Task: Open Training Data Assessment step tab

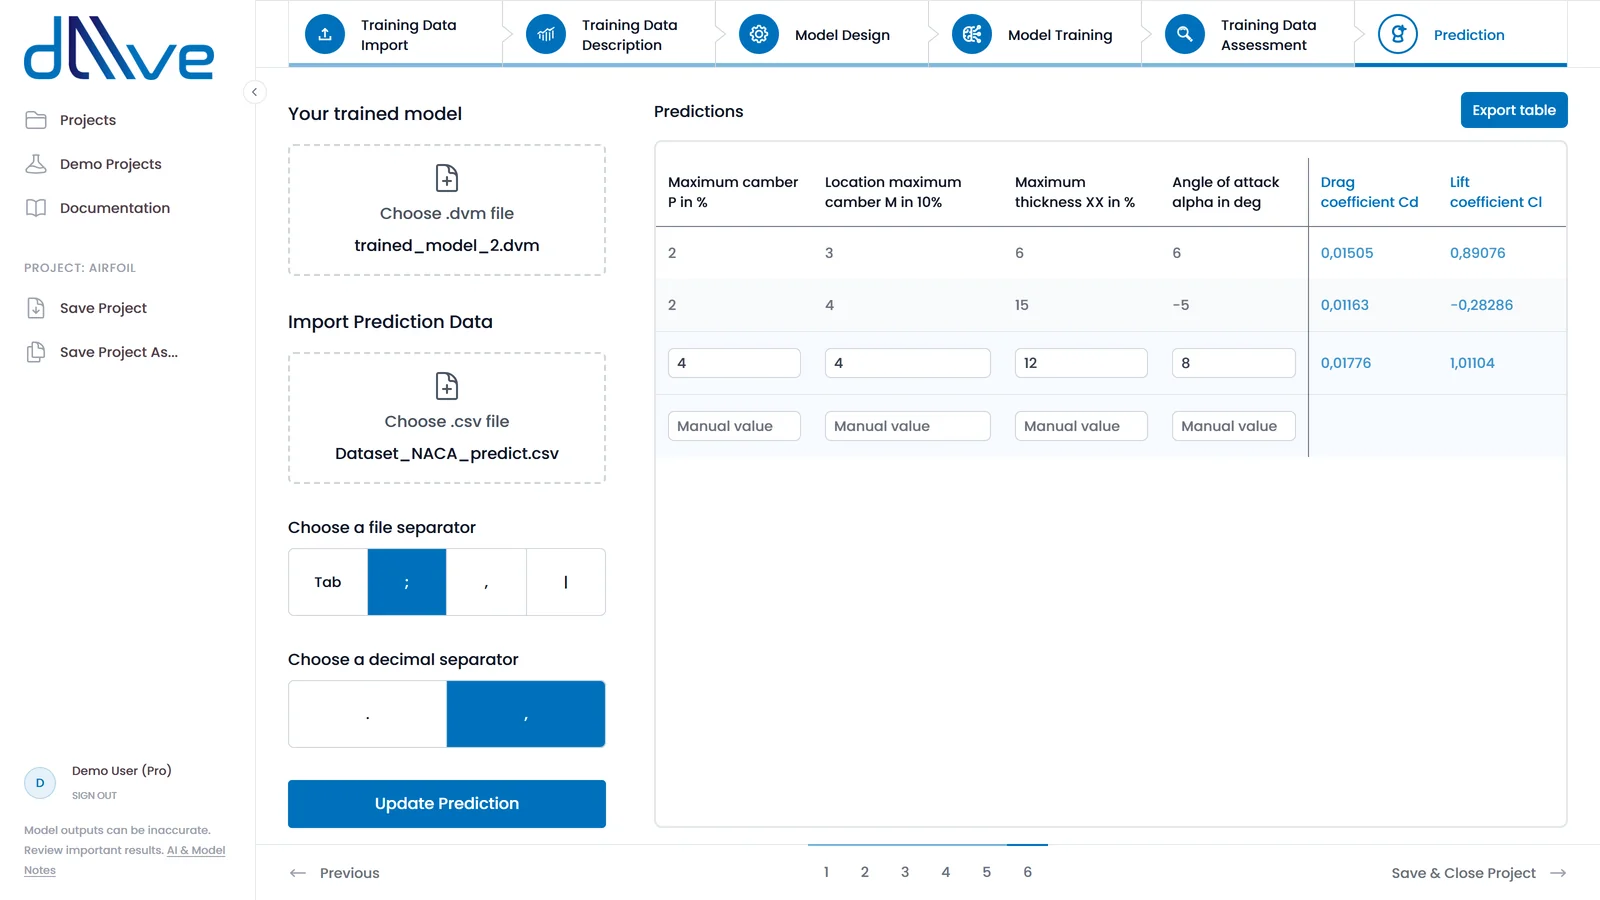Action: [x=1247, y=34]
